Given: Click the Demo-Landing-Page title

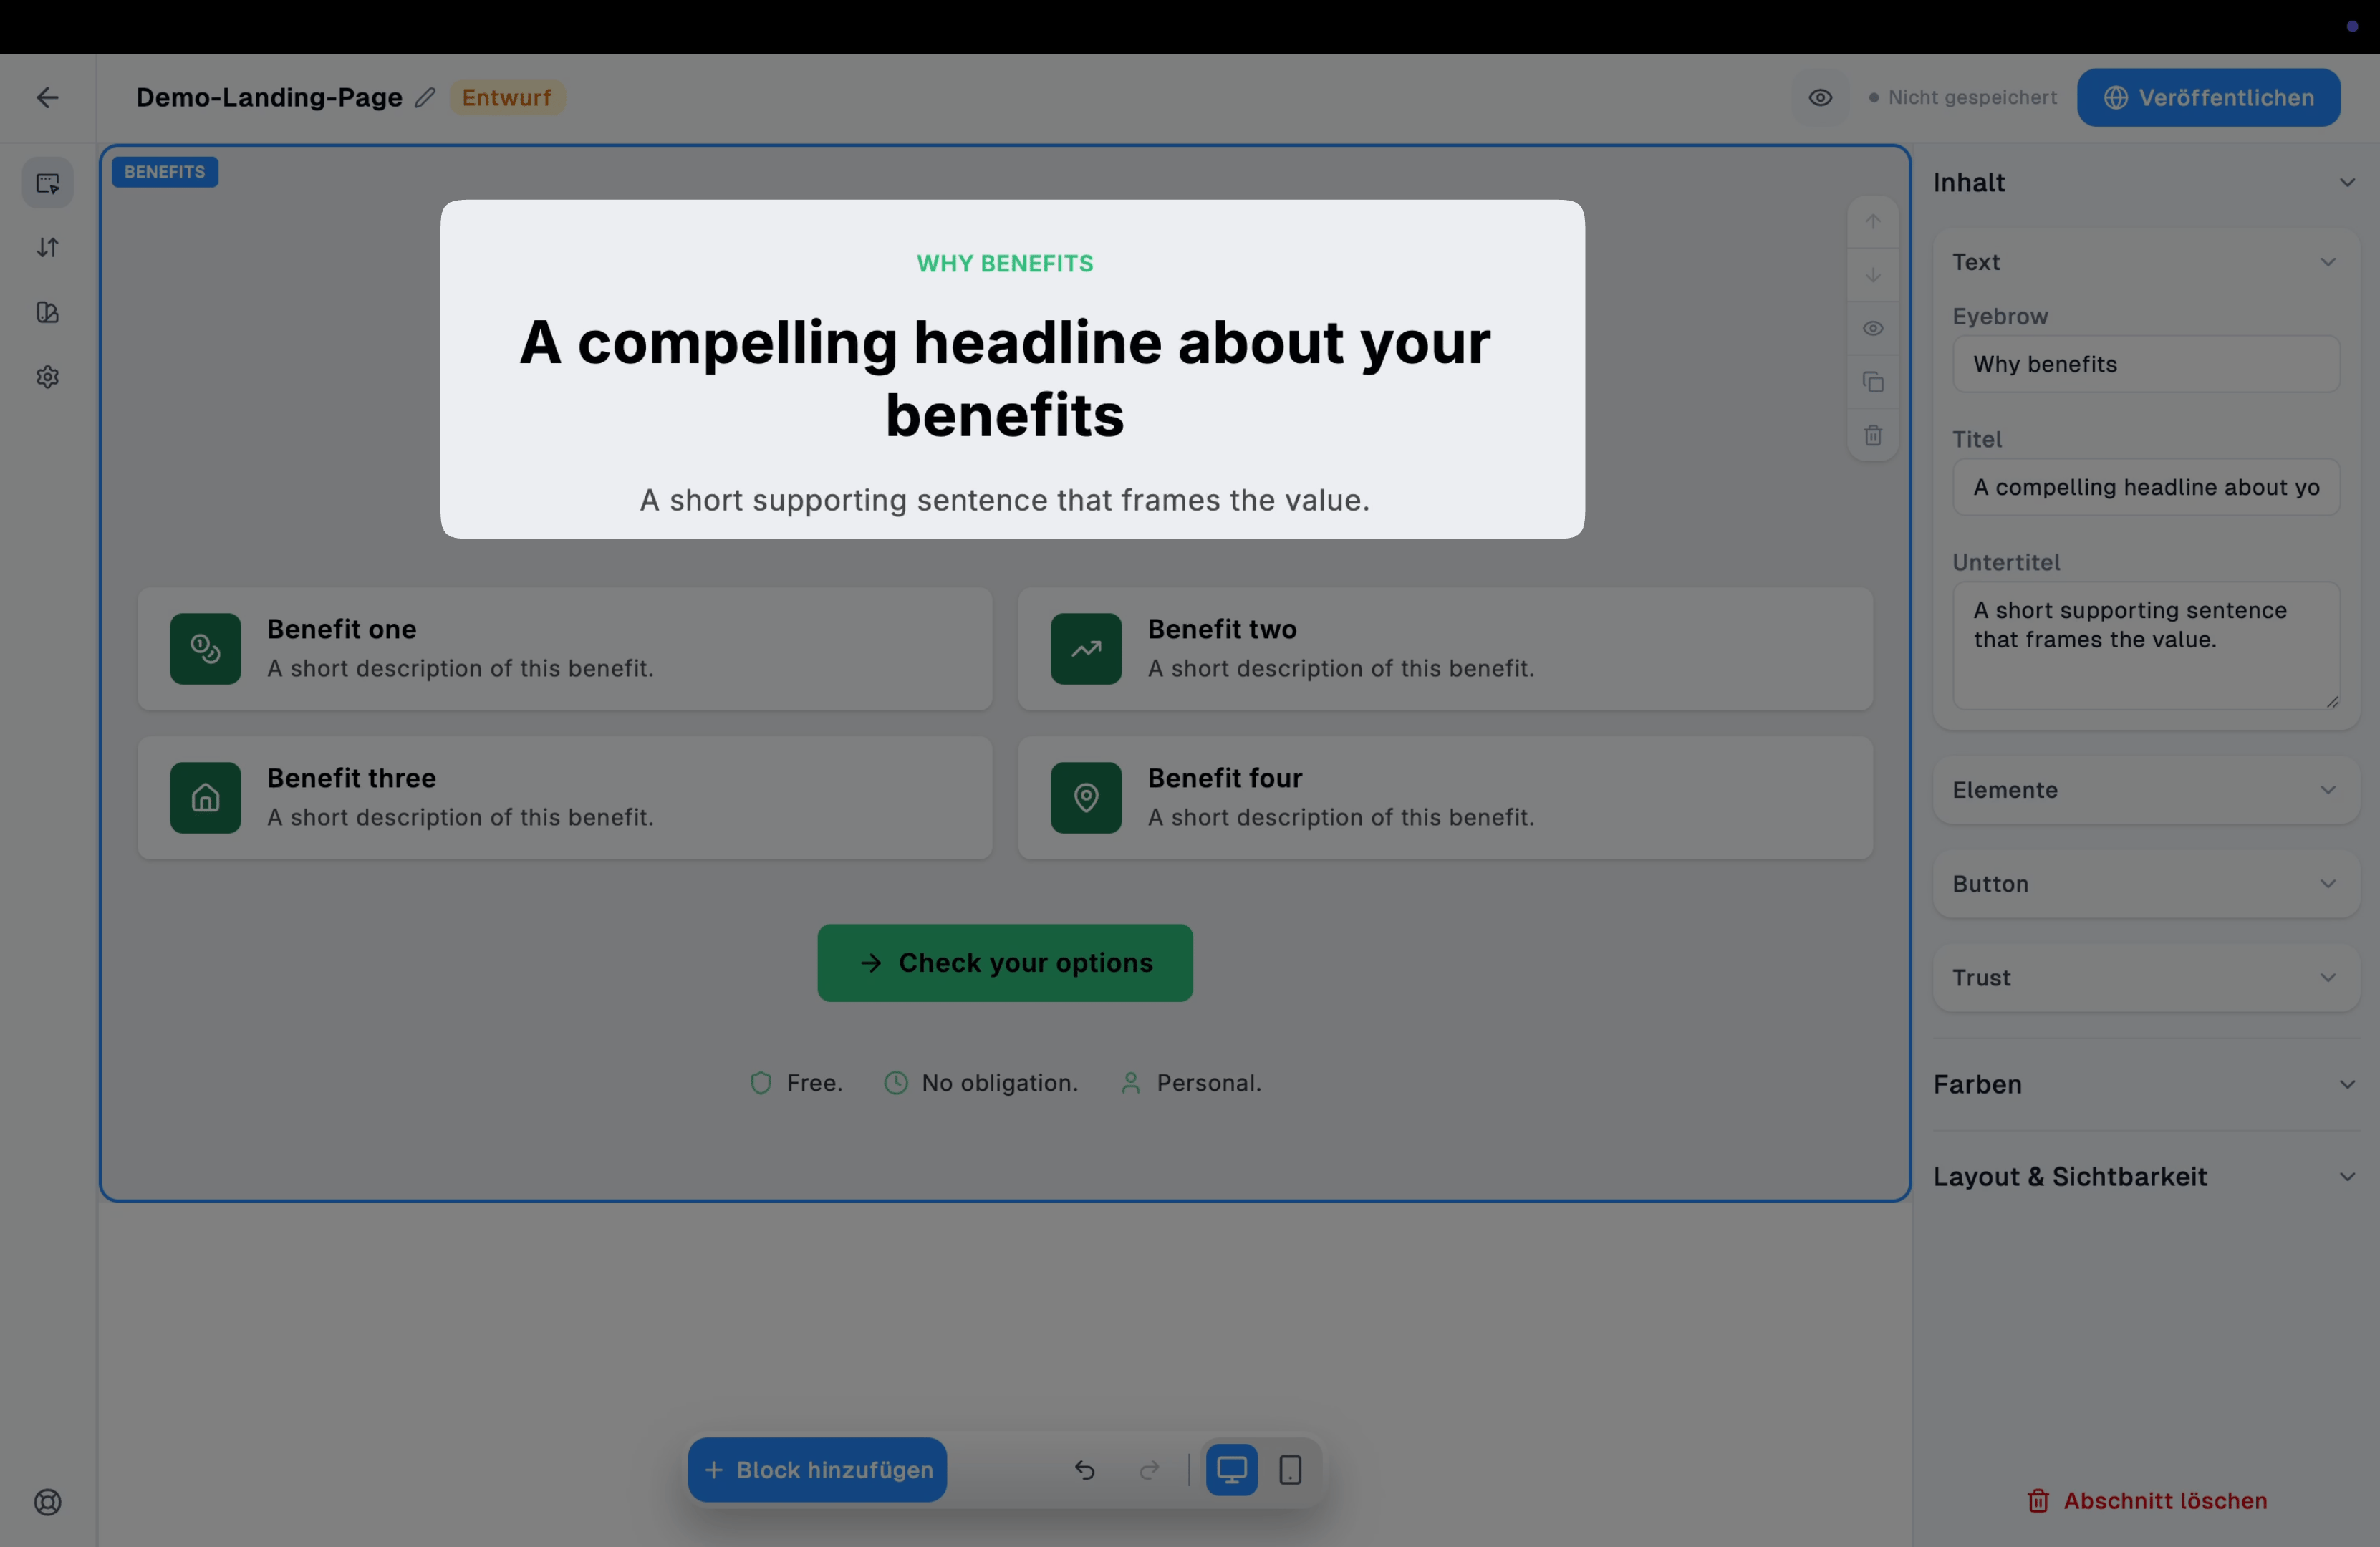Looking at the screenshot, I should 269,97.
